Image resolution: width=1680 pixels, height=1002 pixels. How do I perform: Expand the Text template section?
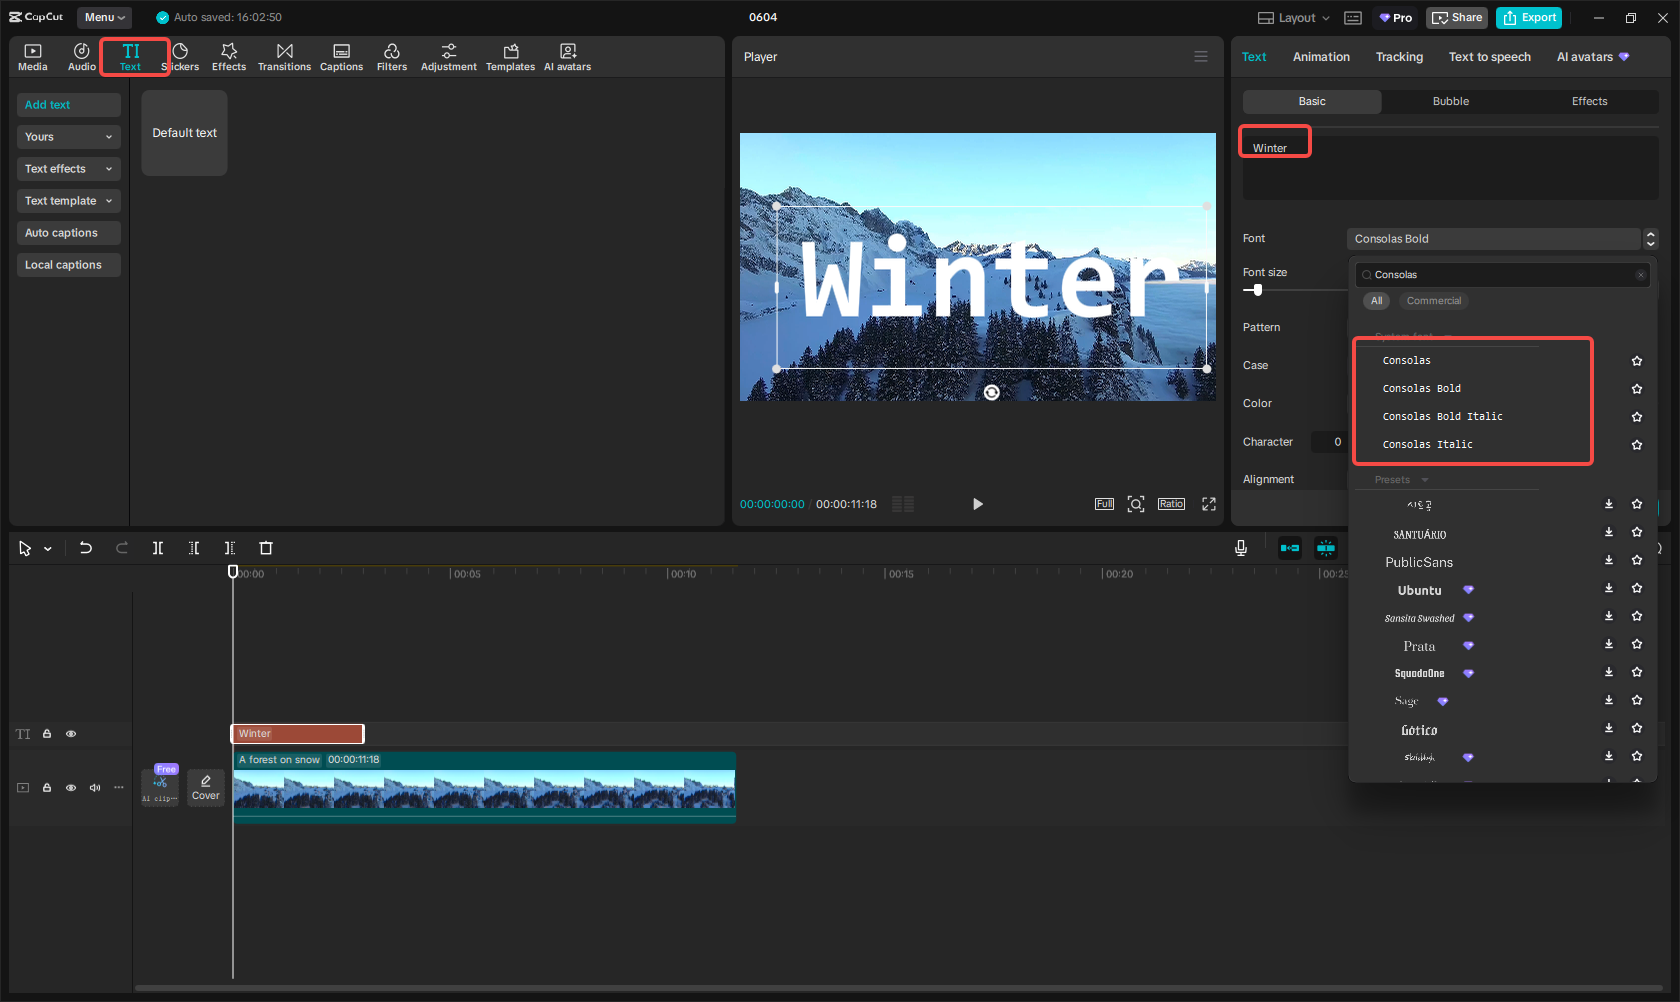(x=68, y=200)
